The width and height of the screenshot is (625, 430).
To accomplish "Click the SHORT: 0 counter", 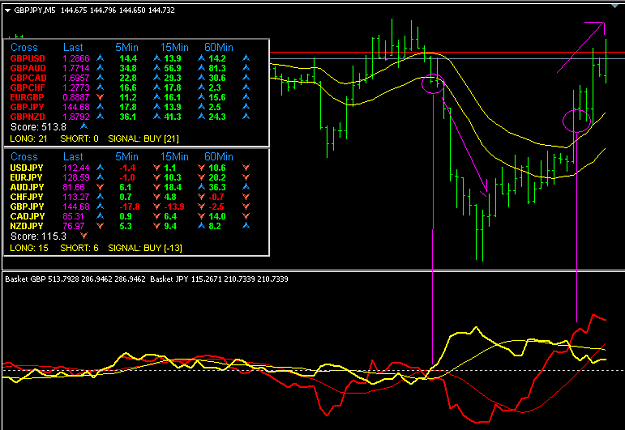I will tap(79, 139).
